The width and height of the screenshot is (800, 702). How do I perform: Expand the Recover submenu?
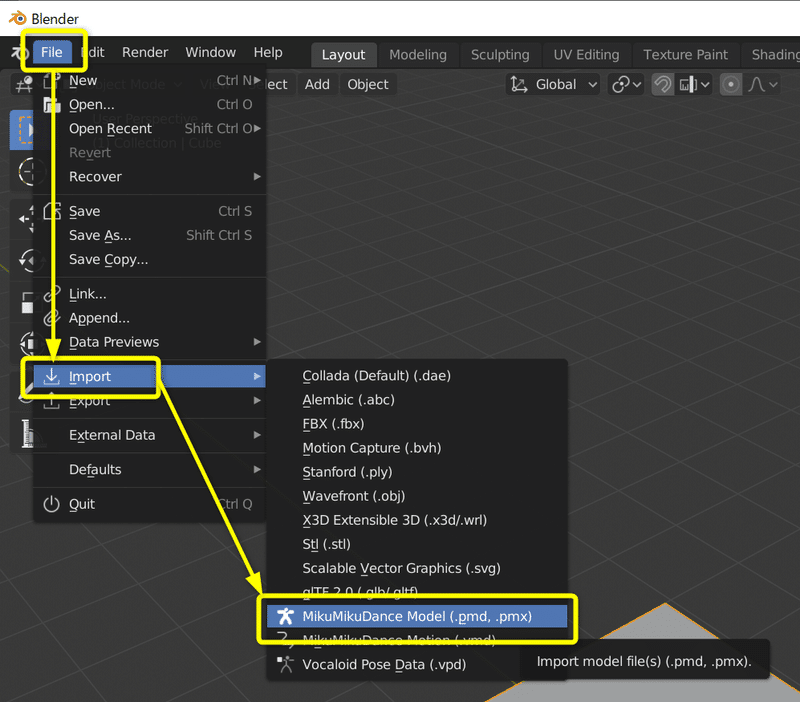(150, 177)
